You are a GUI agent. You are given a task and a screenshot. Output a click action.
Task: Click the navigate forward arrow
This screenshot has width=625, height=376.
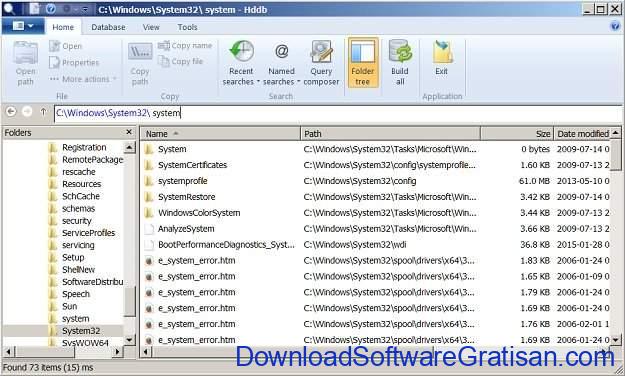(x=27, y=112)
